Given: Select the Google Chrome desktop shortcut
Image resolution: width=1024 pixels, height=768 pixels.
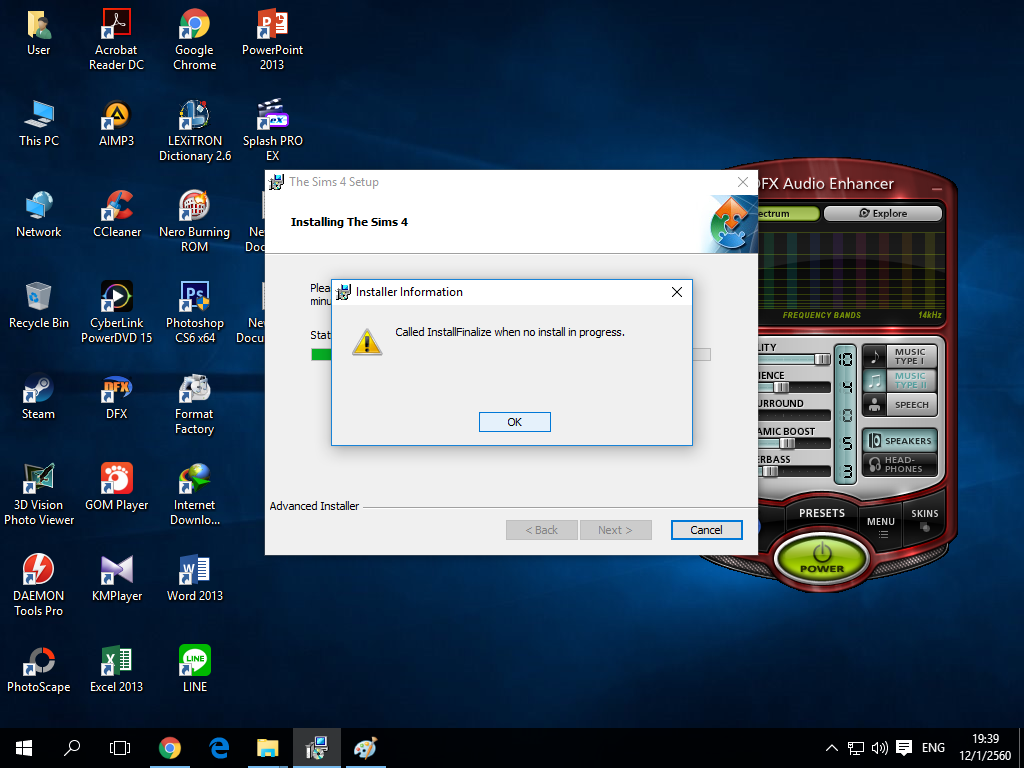Looking at the screenshot, I should (x=194, y=39).
